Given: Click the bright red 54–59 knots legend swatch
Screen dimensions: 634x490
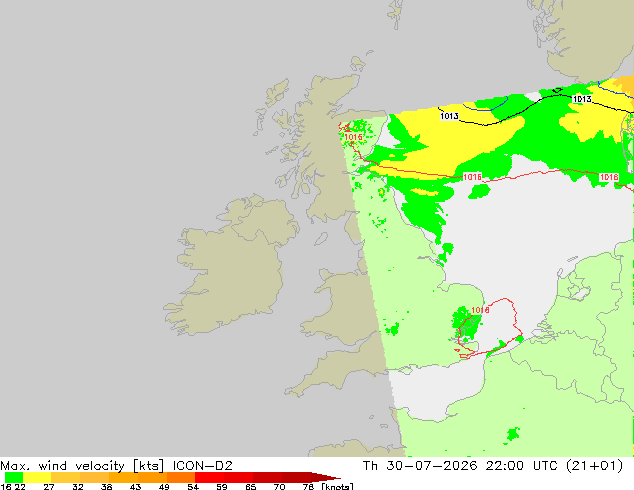Looking at the screenshot, I should 209,477.
